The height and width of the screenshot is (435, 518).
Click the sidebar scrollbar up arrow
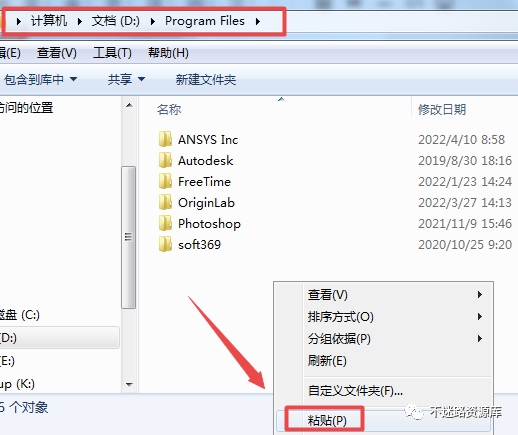click(x=129, y=105)
